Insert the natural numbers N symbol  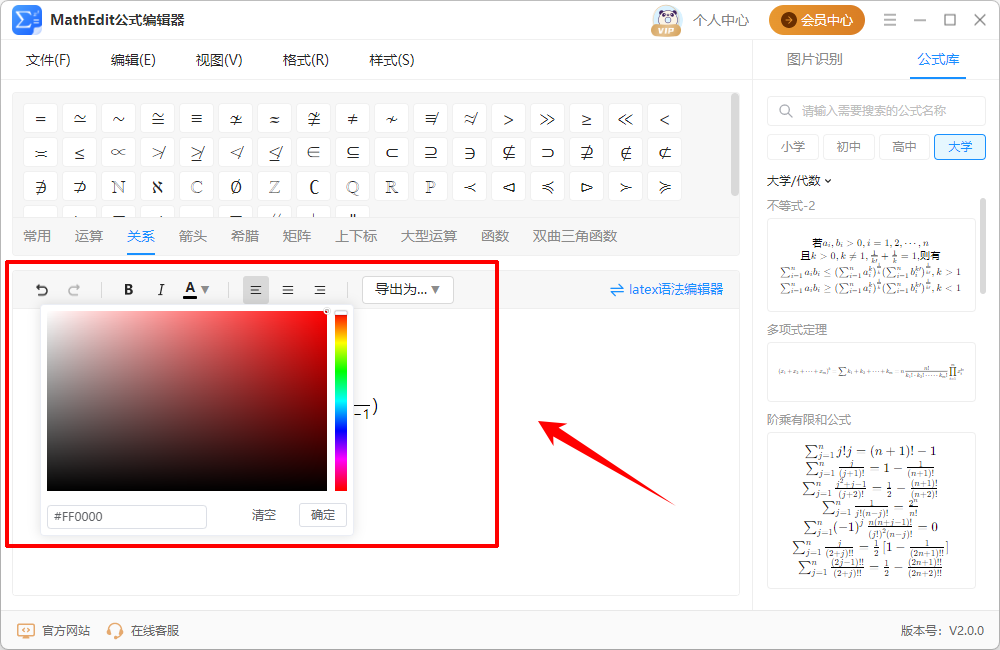tap(119, 188)
